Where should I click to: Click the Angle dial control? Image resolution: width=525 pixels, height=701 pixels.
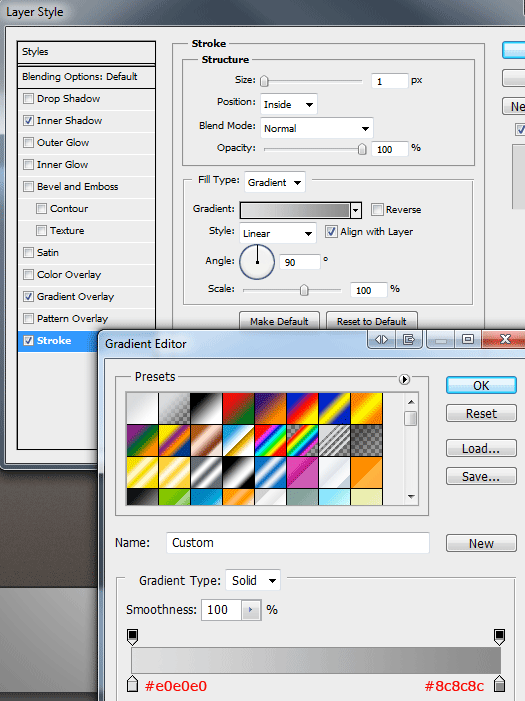(x=257, y=262)
